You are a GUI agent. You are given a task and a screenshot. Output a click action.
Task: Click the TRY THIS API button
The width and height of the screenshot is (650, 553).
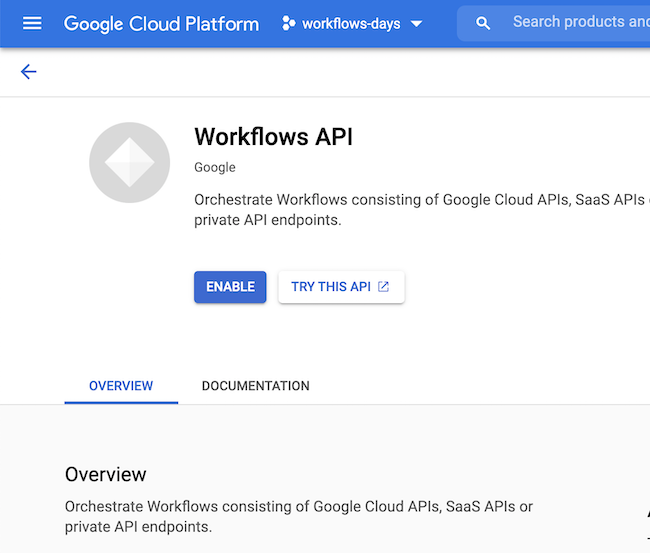click(341, 287)
